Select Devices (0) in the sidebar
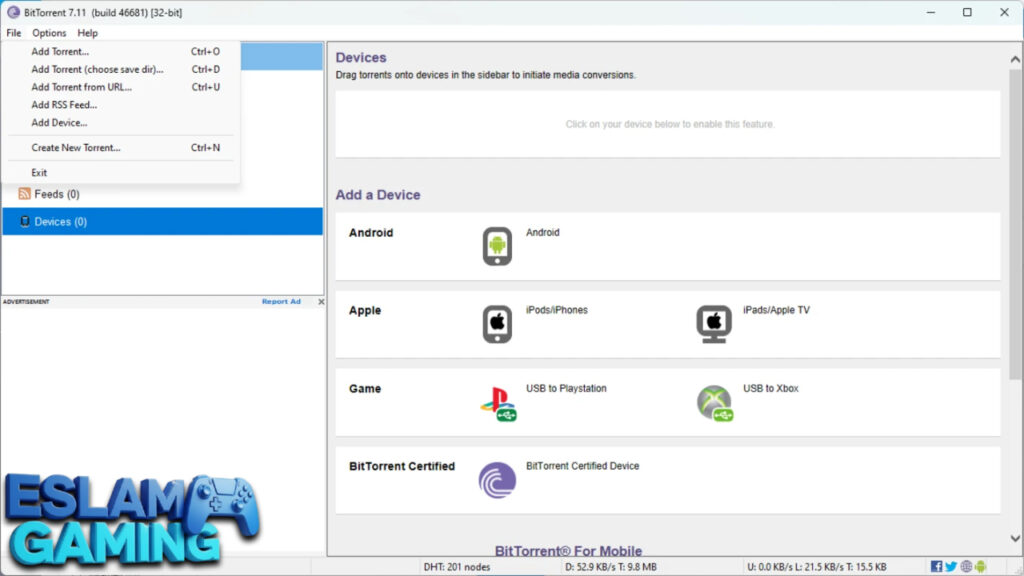The image size is (1024, 576). [162, 221]
